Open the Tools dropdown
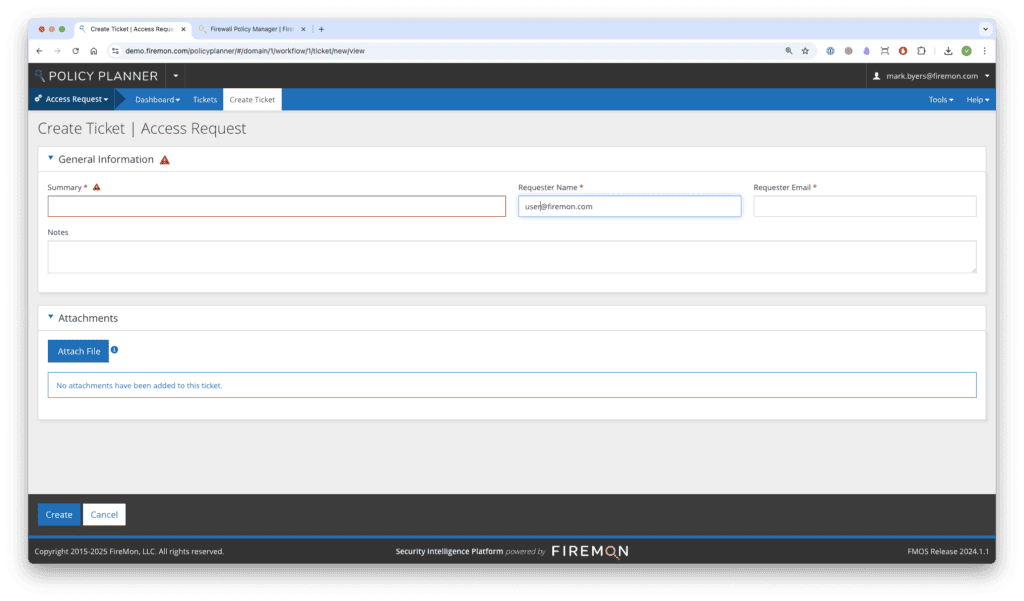 point(938,99)
